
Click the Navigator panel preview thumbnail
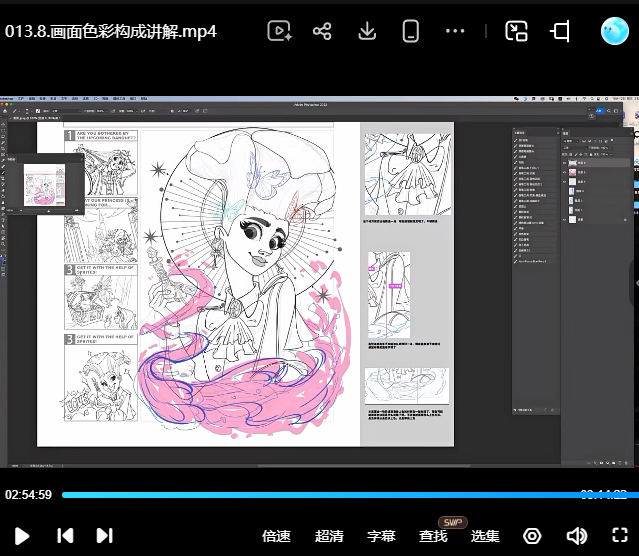44,185
